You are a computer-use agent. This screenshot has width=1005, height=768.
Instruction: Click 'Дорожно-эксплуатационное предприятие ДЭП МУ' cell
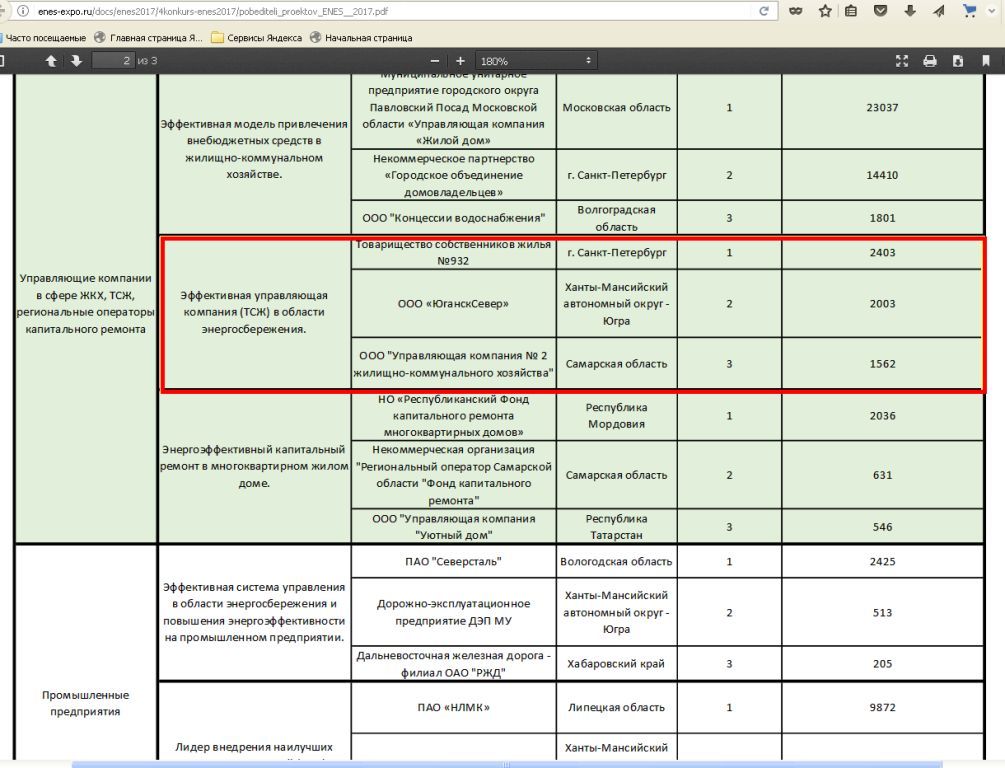pos(453,612)
